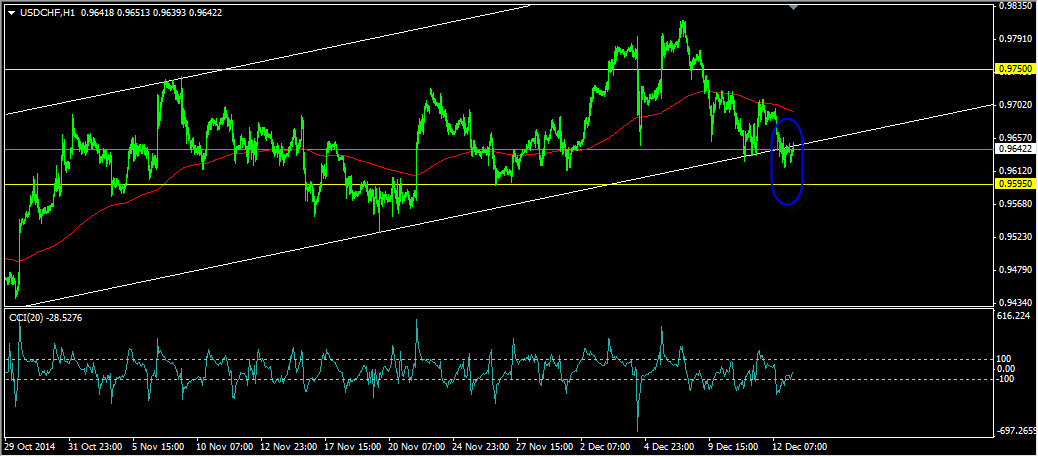Click the 0.96570 price axis label
Screen dimensions: 1038x457
[x=1016, y=138]
